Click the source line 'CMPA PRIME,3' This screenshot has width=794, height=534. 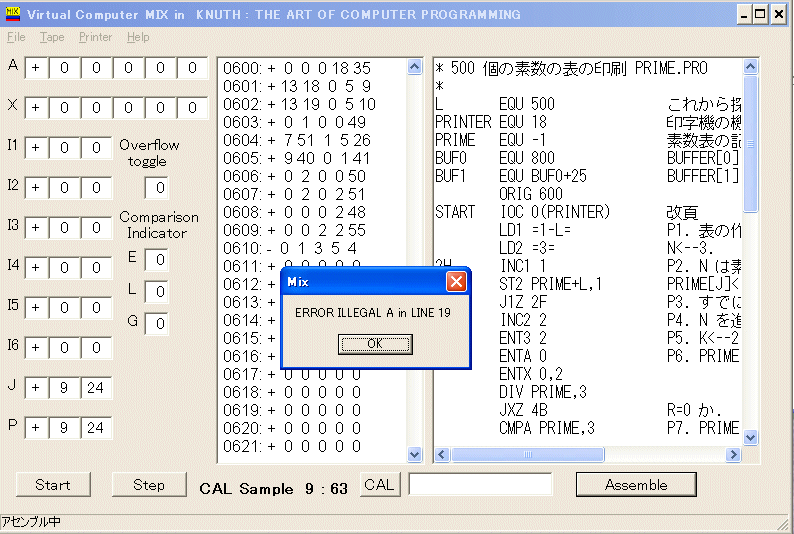547,428
